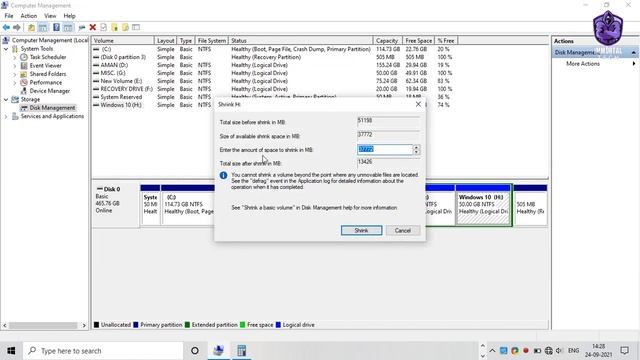Click Computer Management taskbar app icon
The image size is (640, 360).
coord(218,351)
